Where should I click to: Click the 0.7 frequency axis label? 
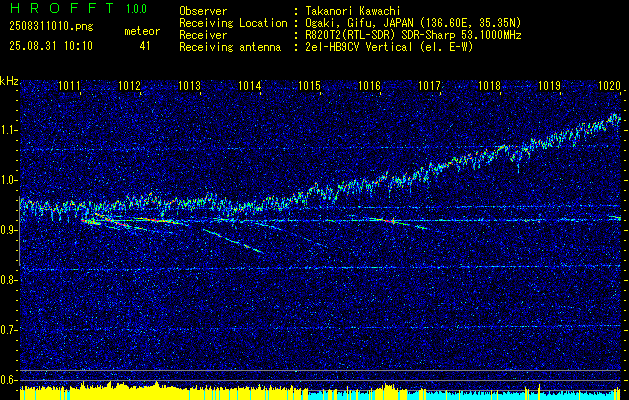[7, 330]
